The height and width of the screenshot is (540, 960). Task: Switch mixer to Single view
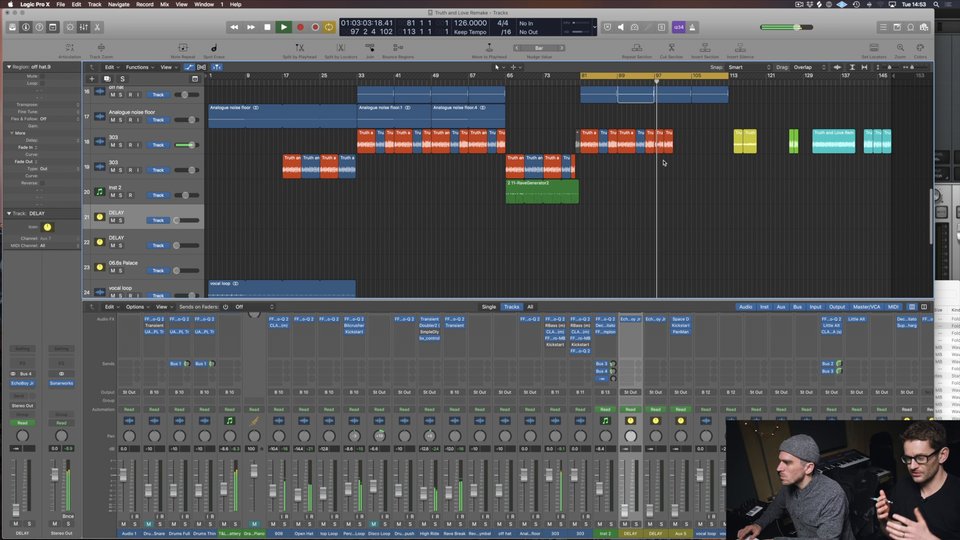pyautogui.click(x=489, y=307)
